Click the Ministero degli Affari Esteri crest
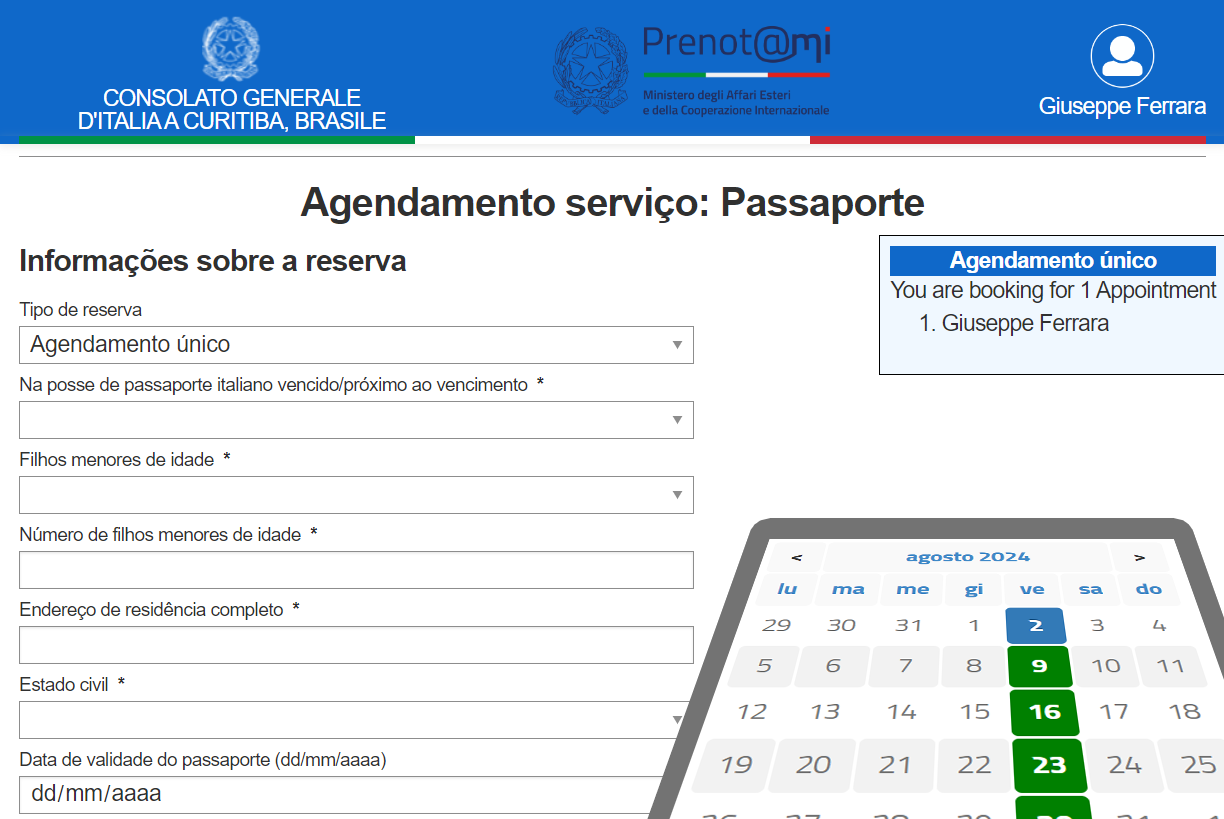This screenshot has width=1224, height=819. 594,70
